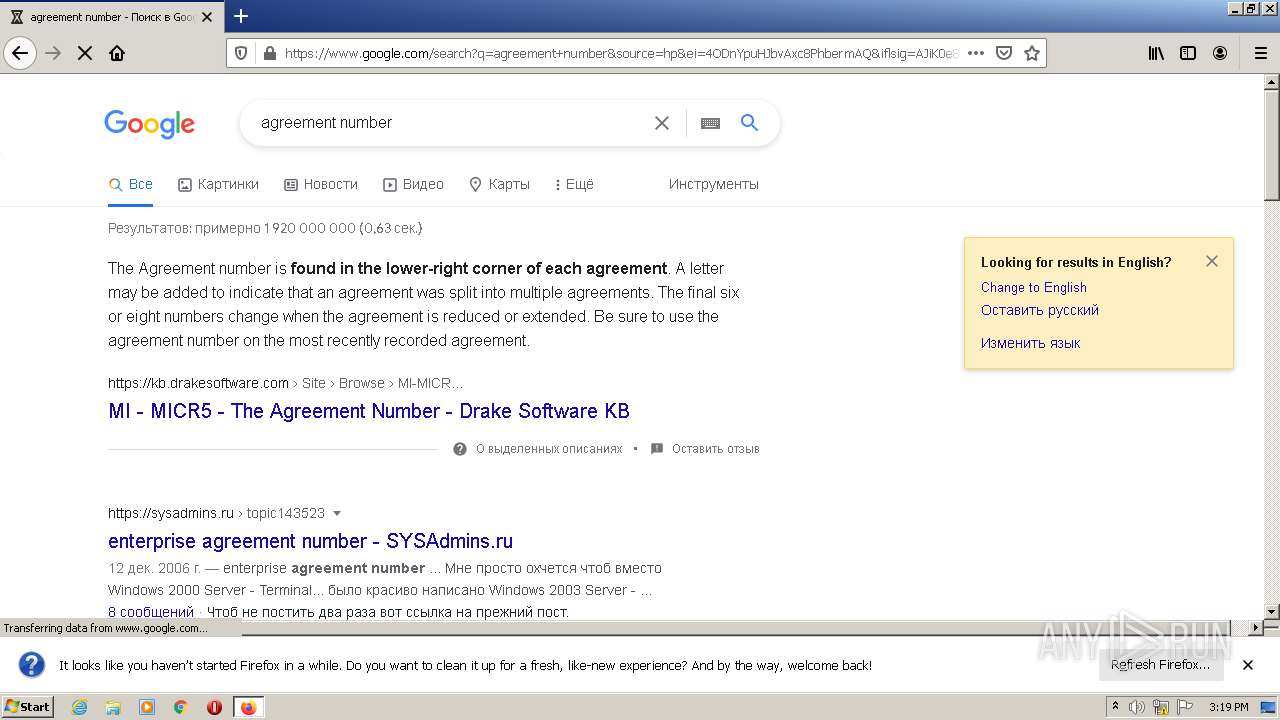This screenshot has height=720, width=1280.
Task: Click Изменить язык language link
Action: click(1031, 343)
